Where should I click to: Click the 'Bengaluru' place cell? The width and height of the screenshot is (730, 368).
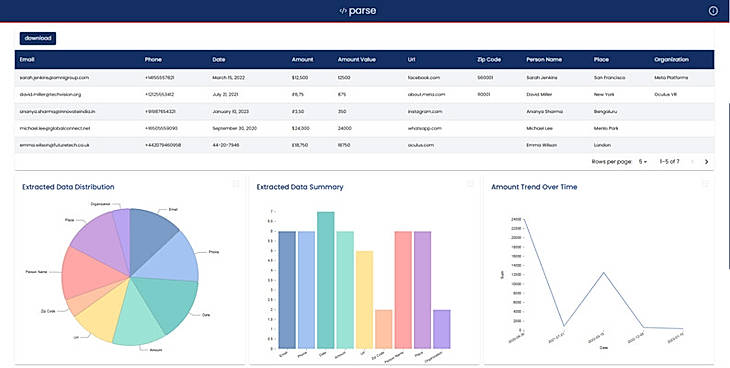(605, 112)
